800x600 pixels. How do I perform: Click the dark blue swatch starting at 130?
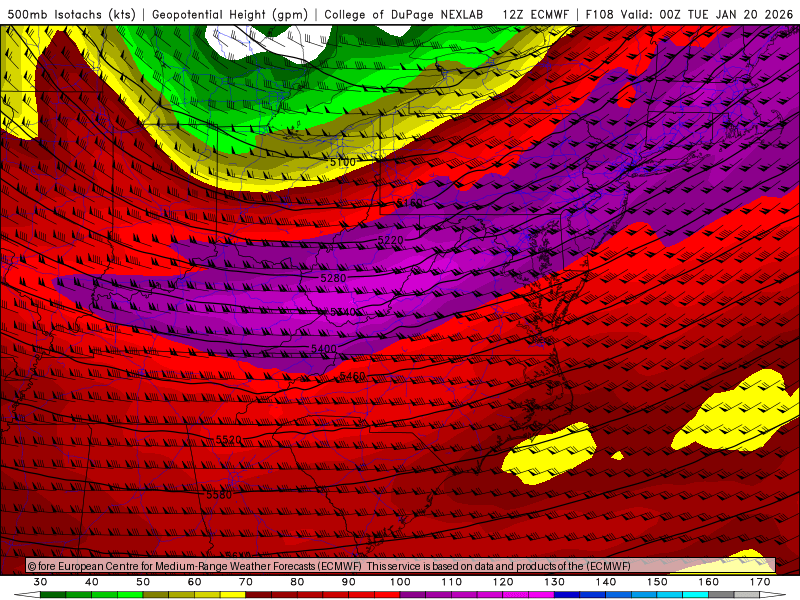click(567, 594)
